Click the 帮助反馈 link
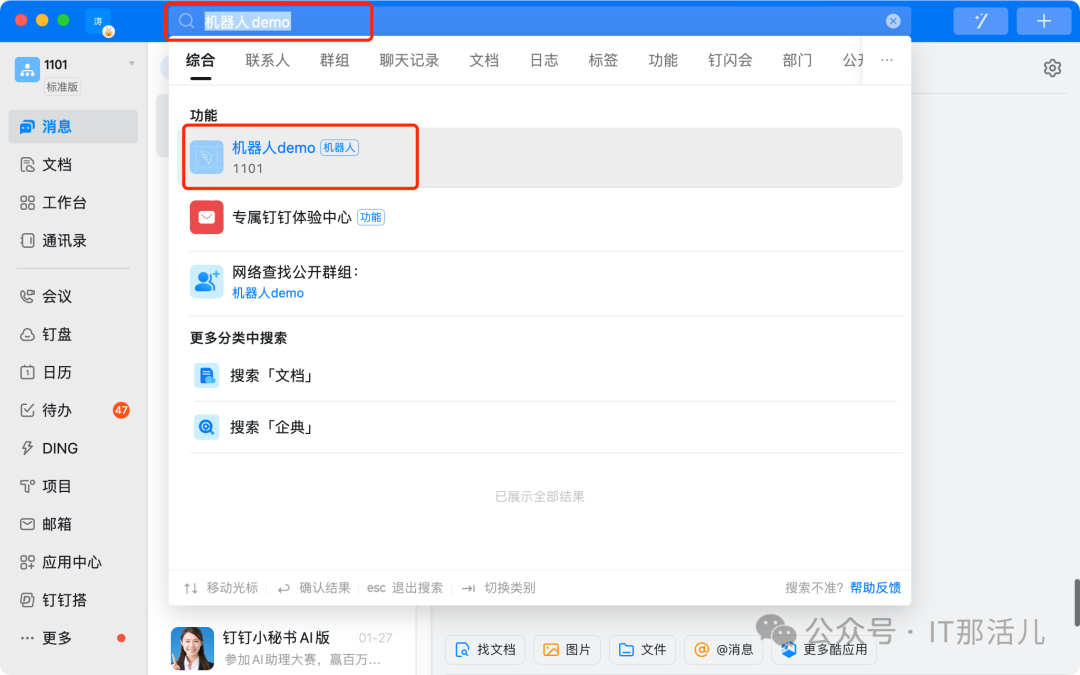The image size is (1080, 675). coord(875,588)
